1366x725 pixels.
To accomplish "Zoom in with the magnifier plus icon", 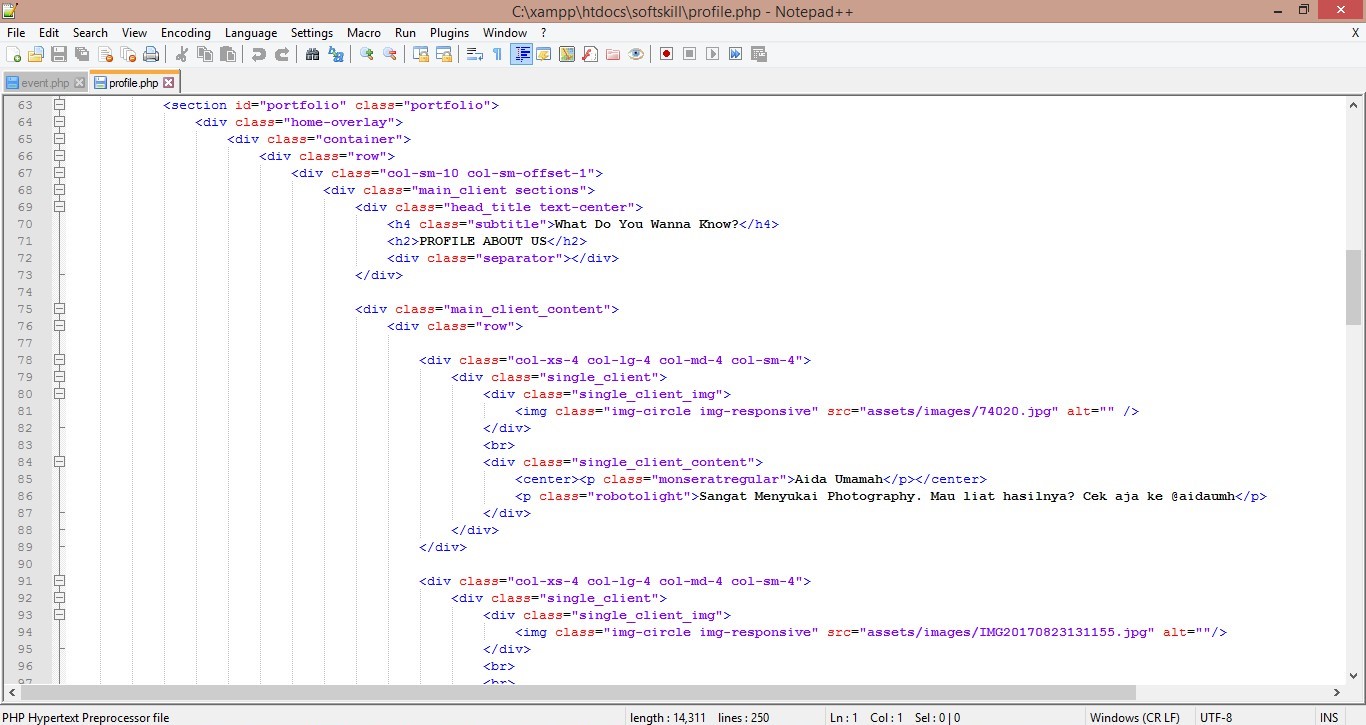I will pos(367,54).
